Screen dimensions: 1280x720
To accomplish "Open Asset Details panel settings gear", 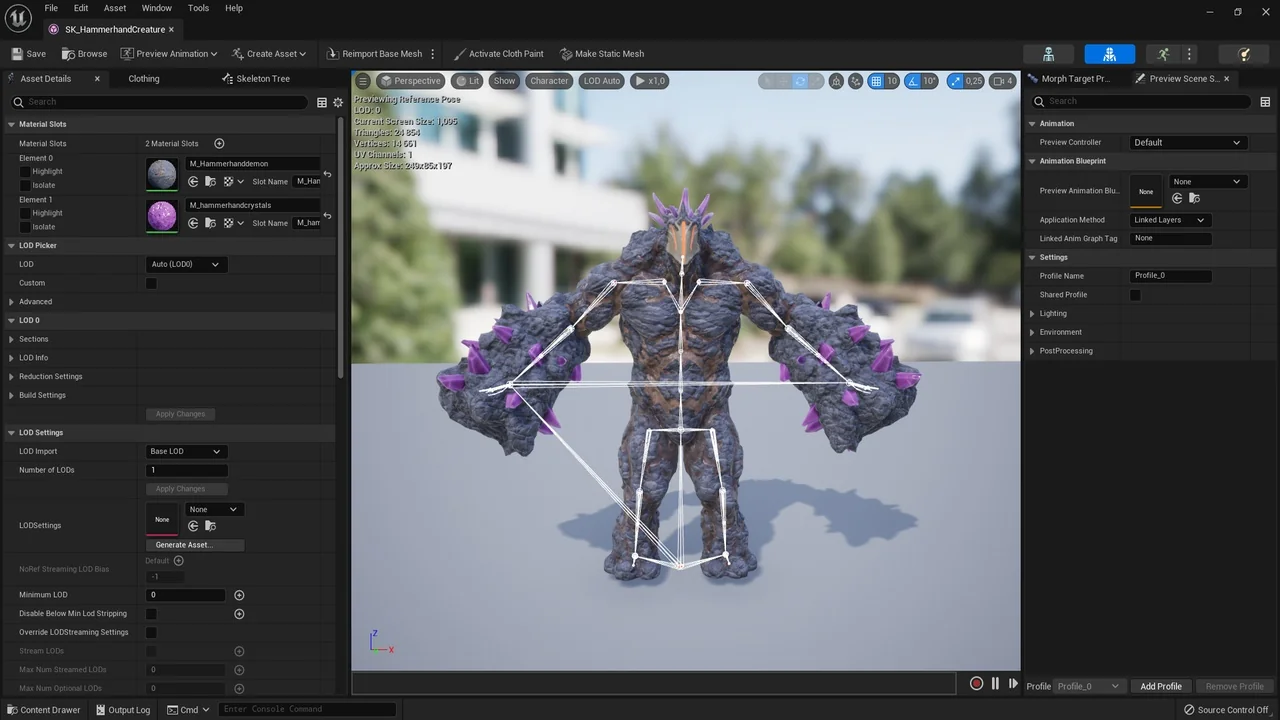I will click(338, 102).
